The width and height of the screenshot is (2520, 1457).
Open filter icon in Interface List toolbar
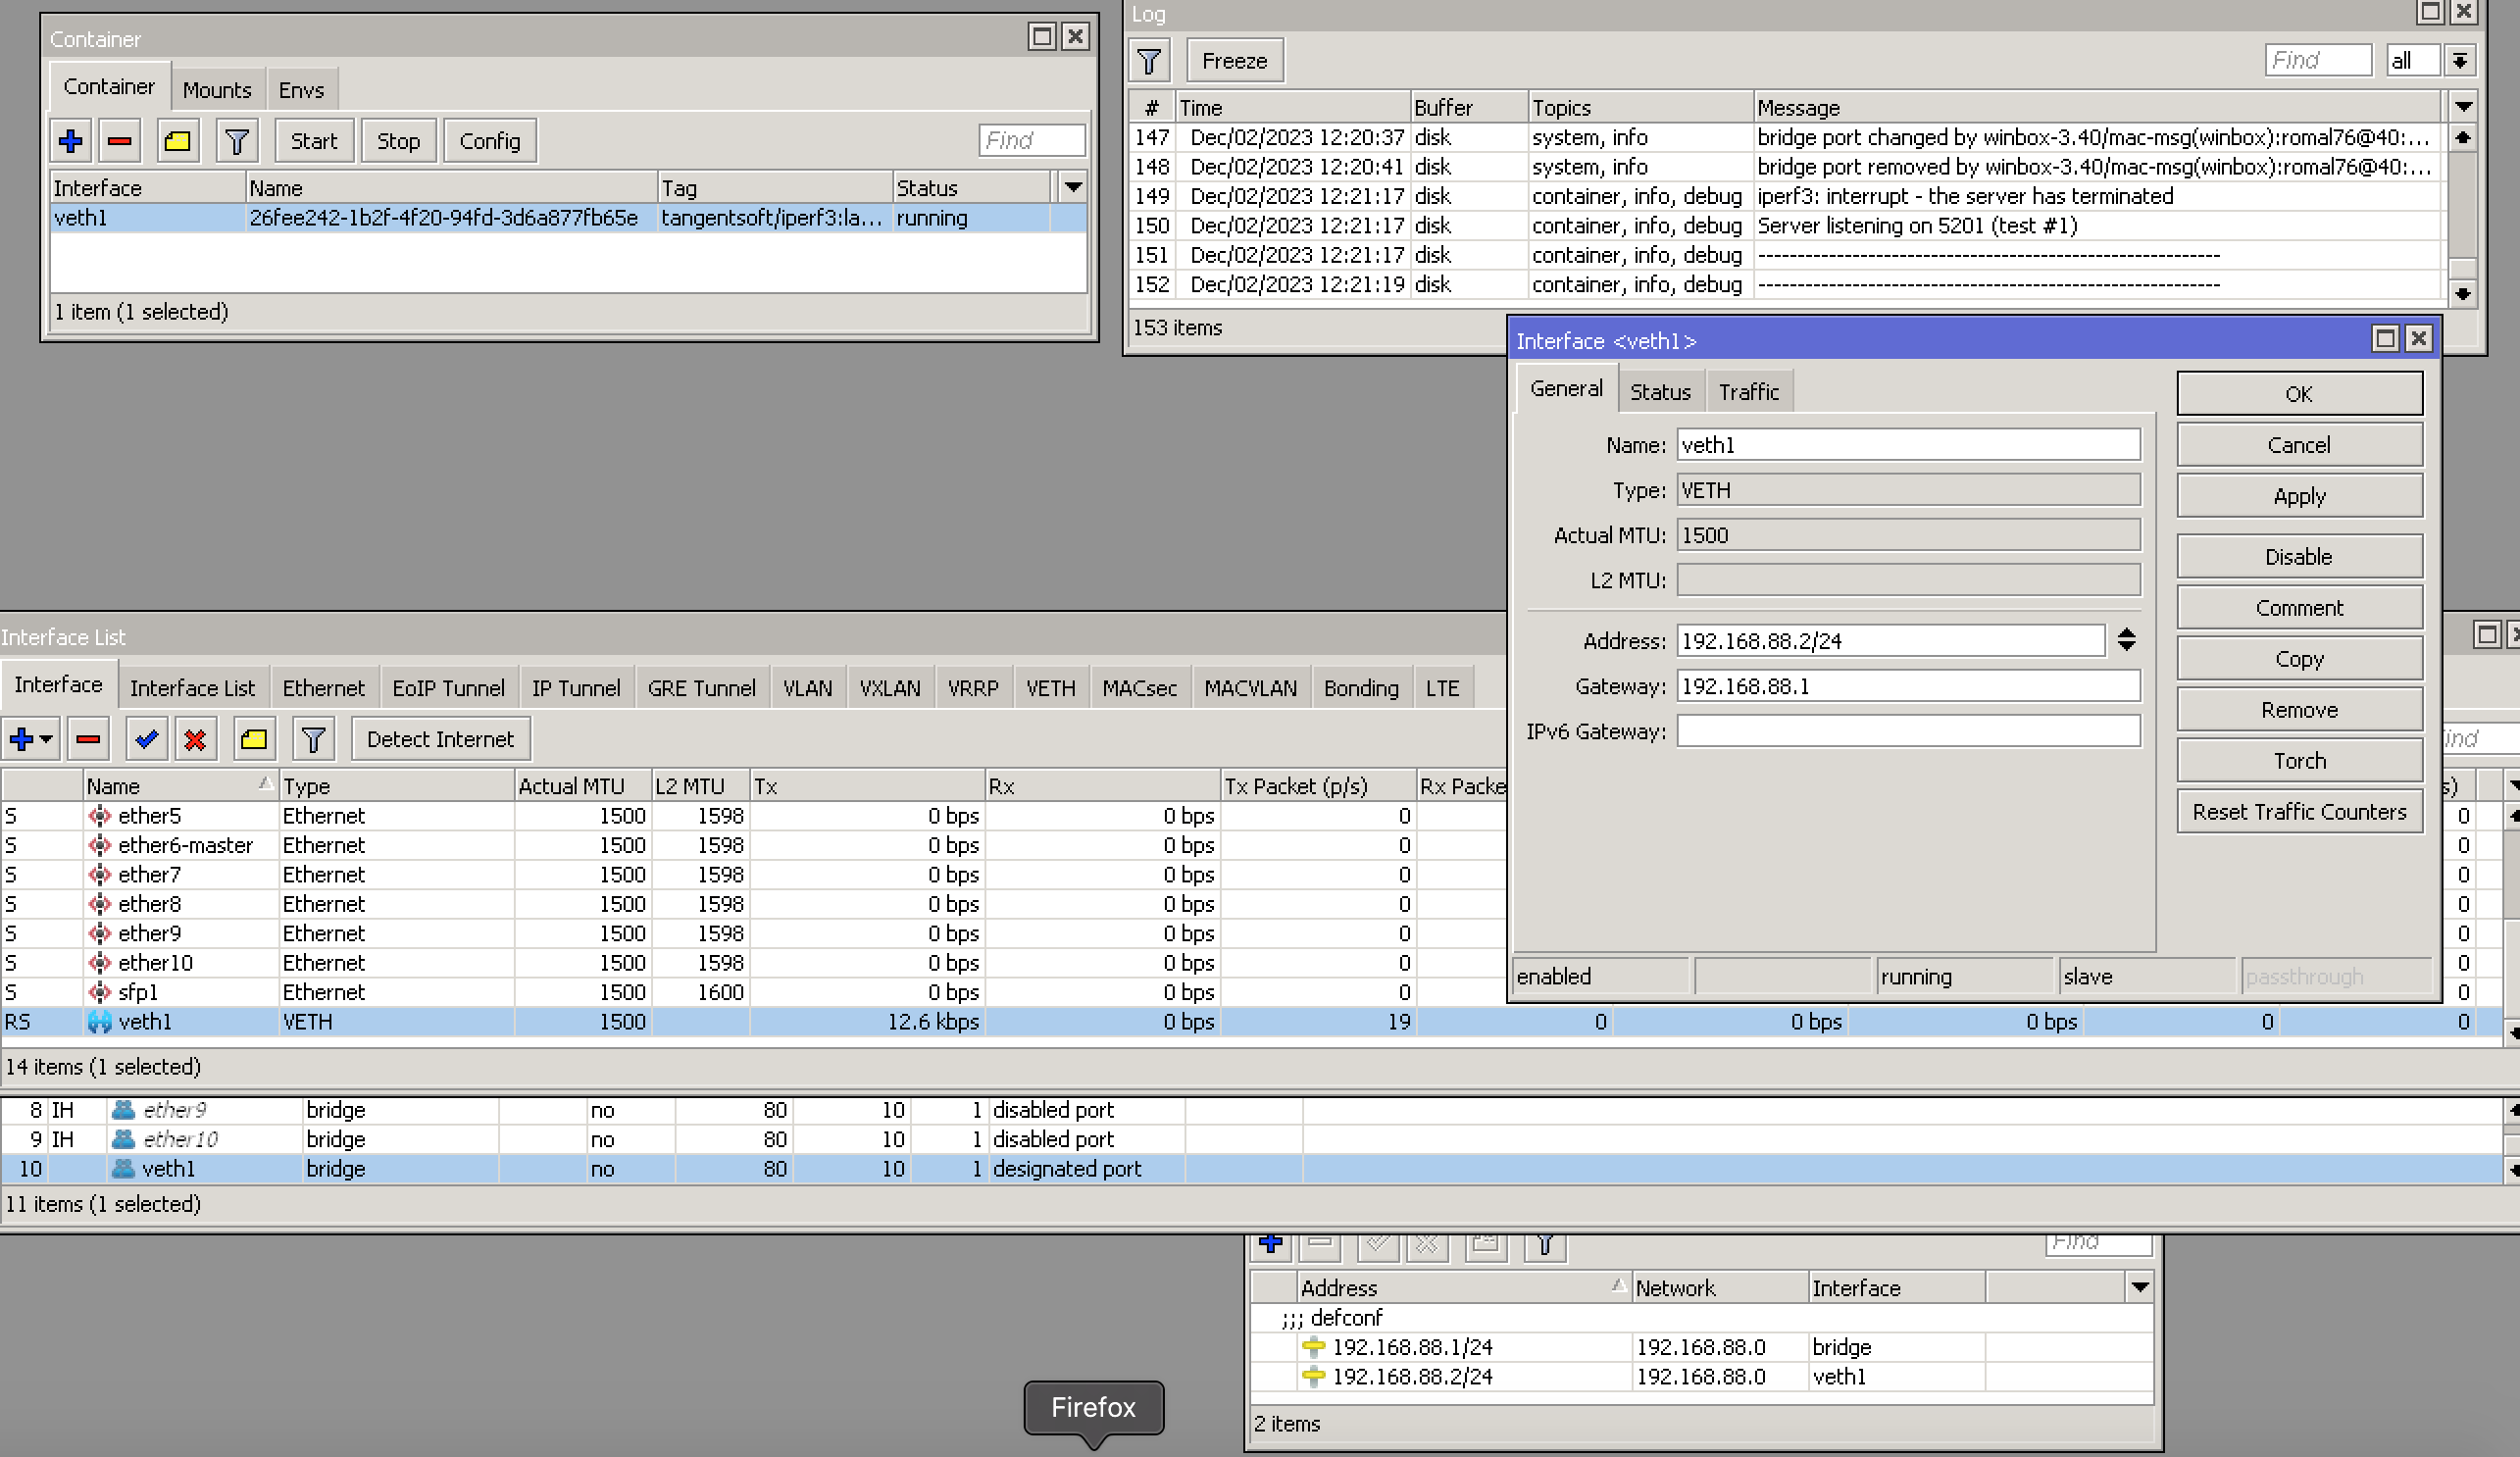[x=313, y=739]
